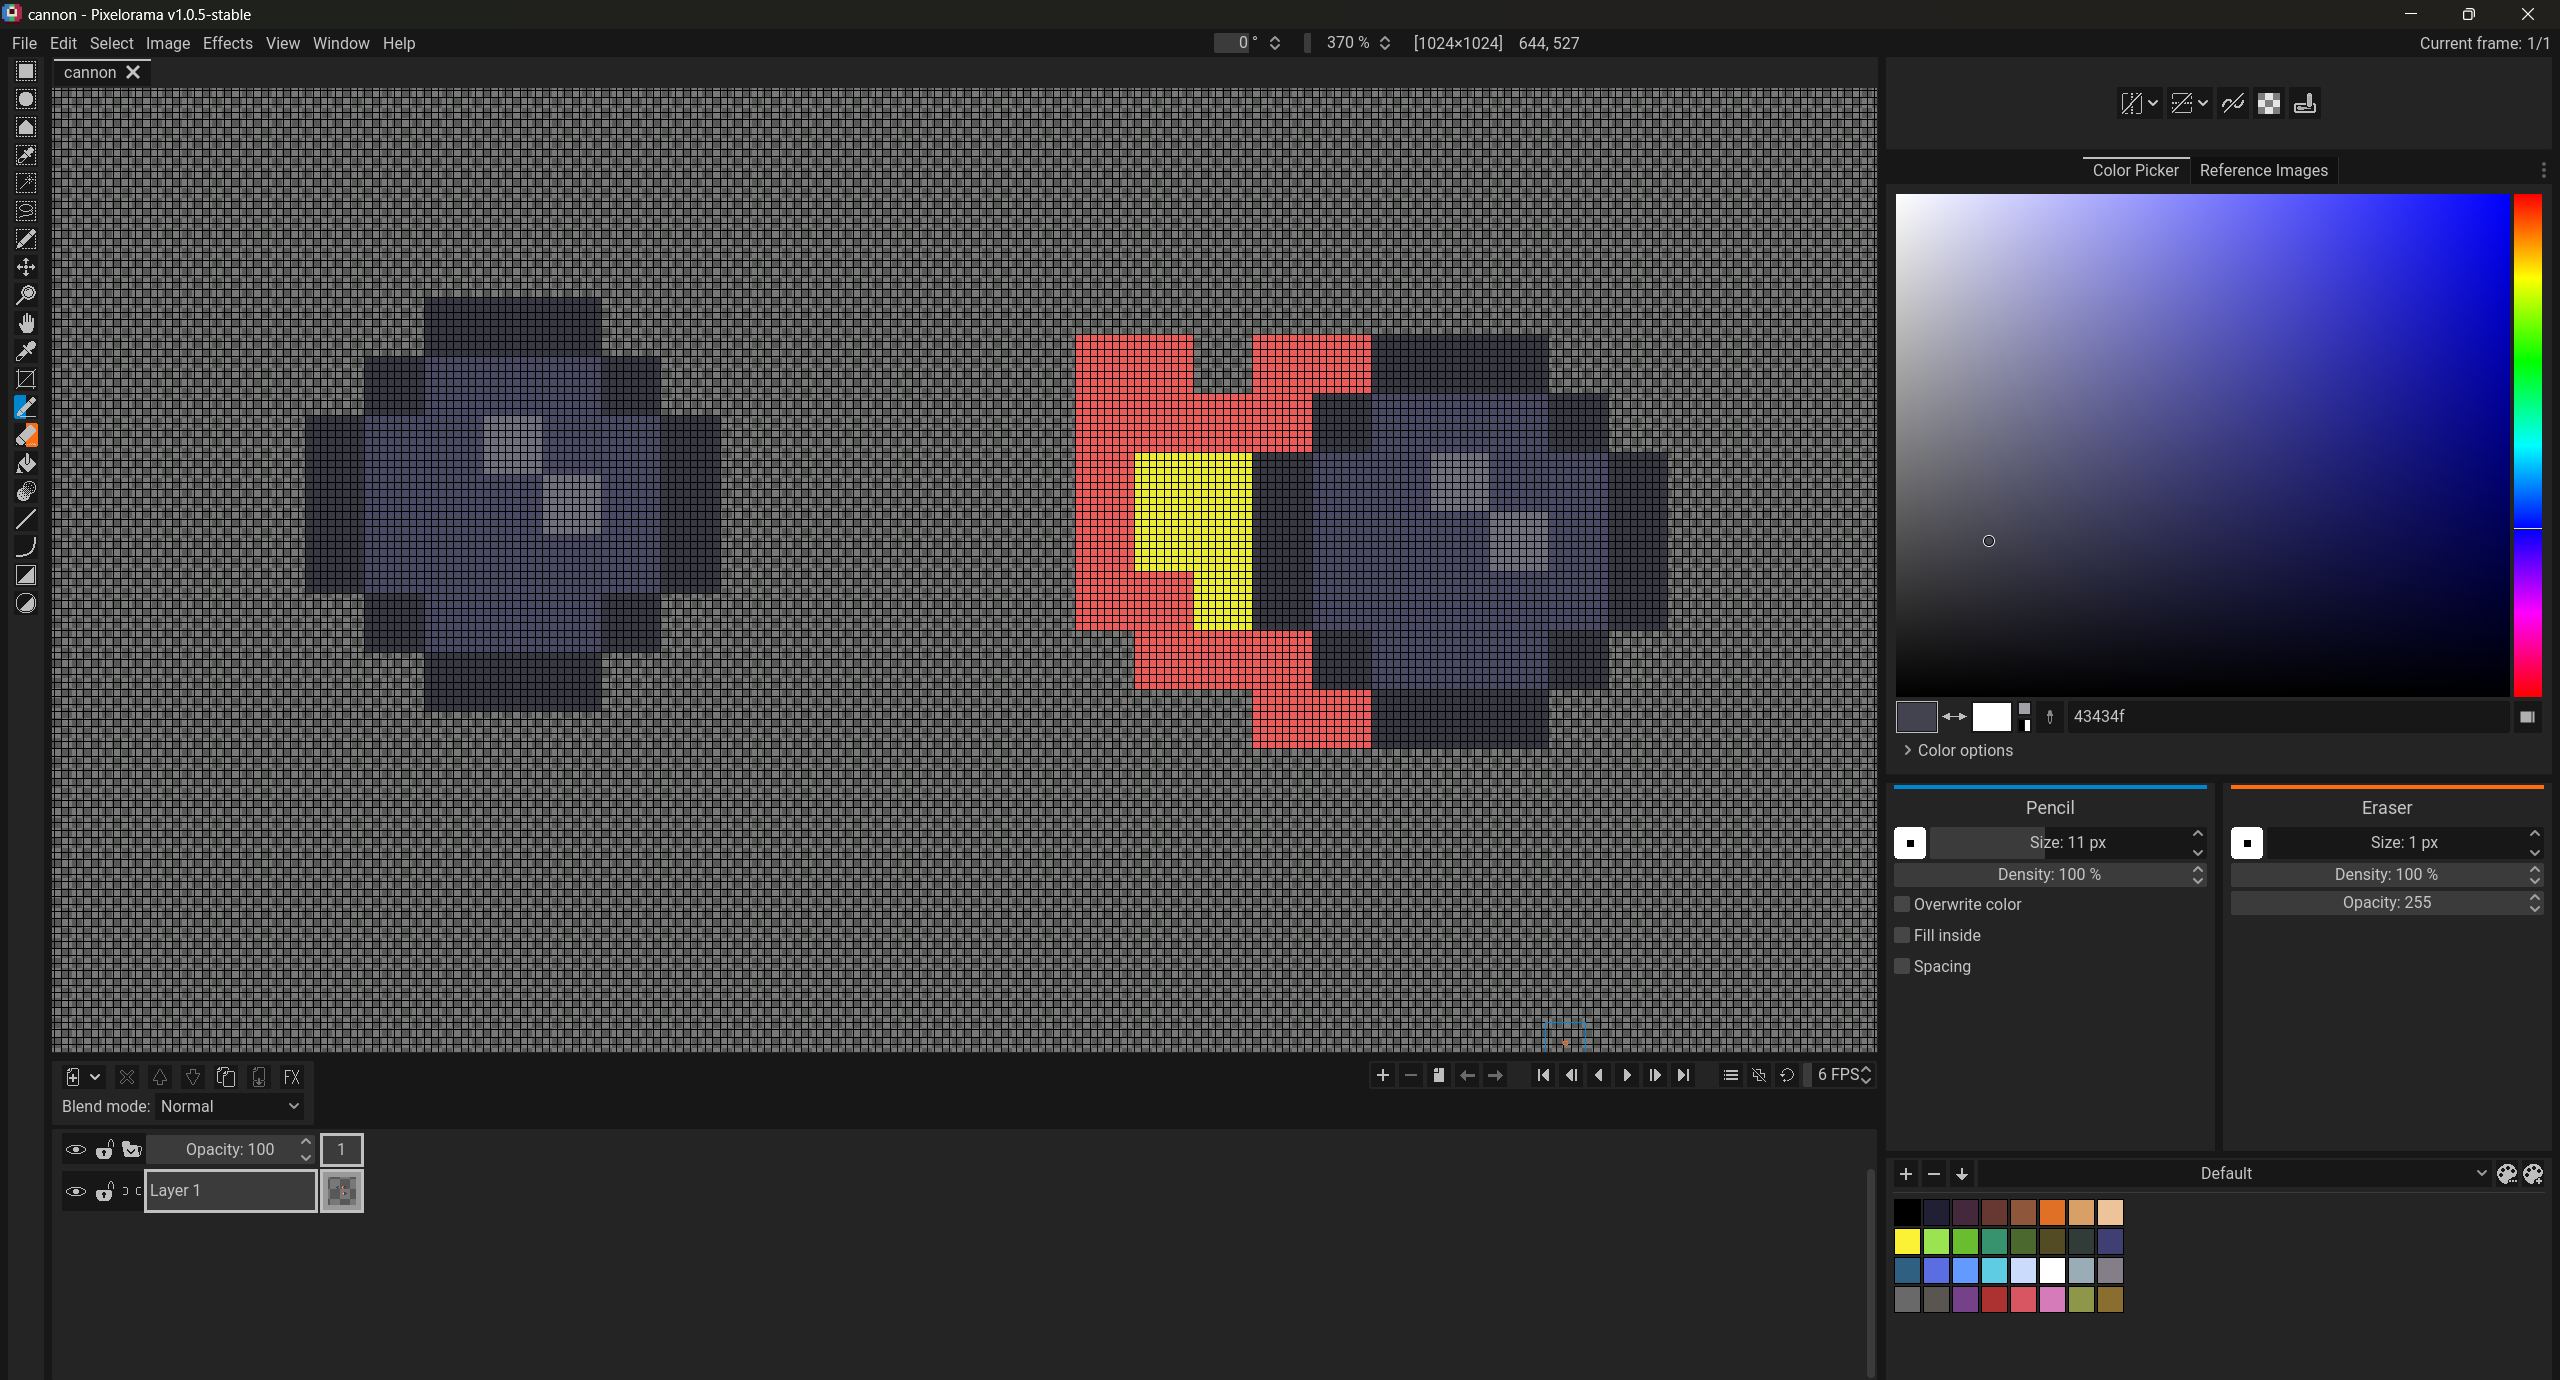Select the Bucket fill tool

(26, 463)
